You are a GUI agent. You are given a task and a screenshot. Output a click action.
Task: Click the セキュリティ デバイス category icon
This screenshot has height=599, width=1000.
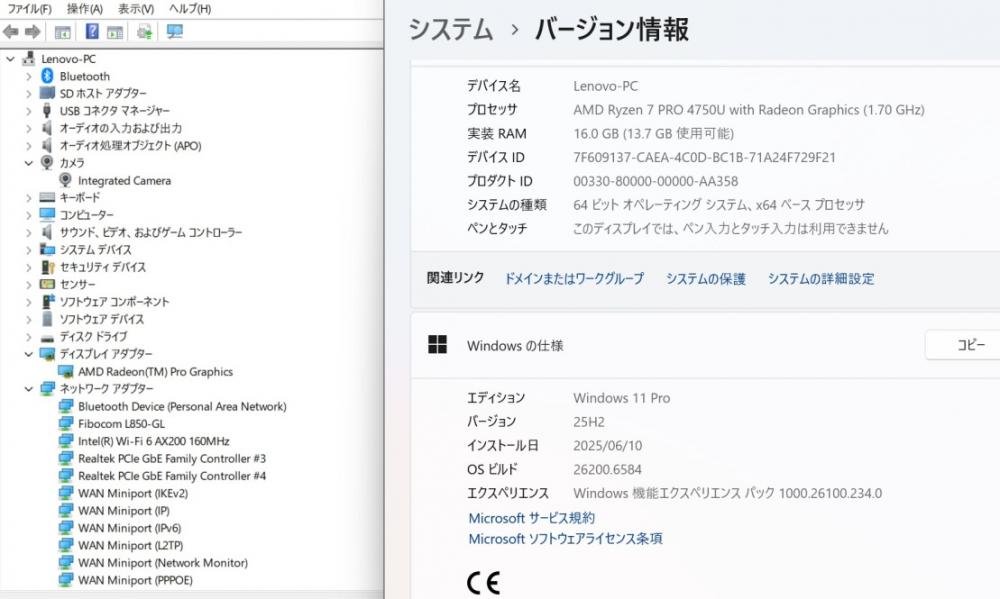47,267
